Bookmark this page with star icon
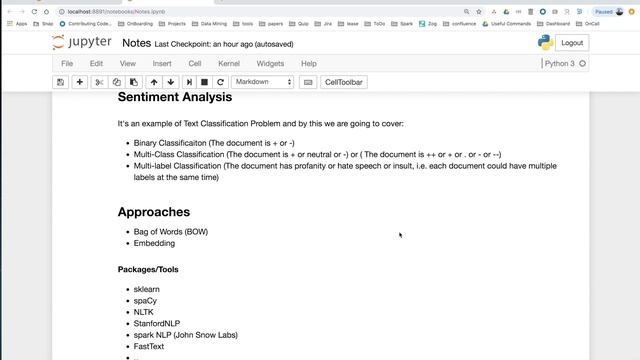 click(x=479, y=11)
